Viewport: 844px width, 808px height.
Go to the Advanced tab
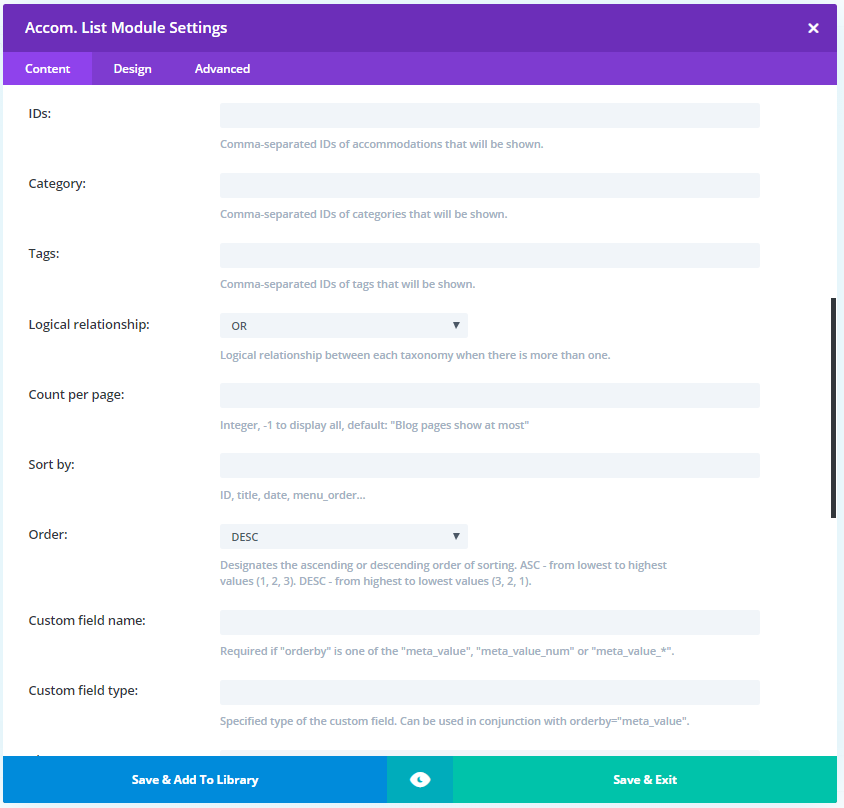[222, 69]
